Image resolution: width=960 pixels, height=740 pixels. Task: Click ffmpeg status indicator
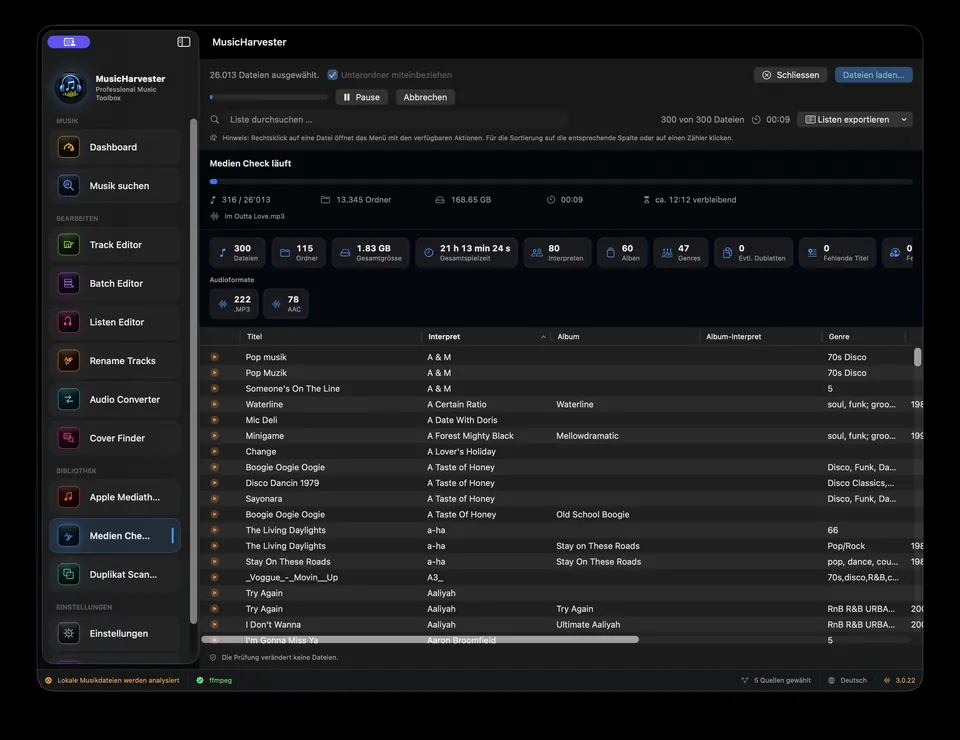click(214, 680)
